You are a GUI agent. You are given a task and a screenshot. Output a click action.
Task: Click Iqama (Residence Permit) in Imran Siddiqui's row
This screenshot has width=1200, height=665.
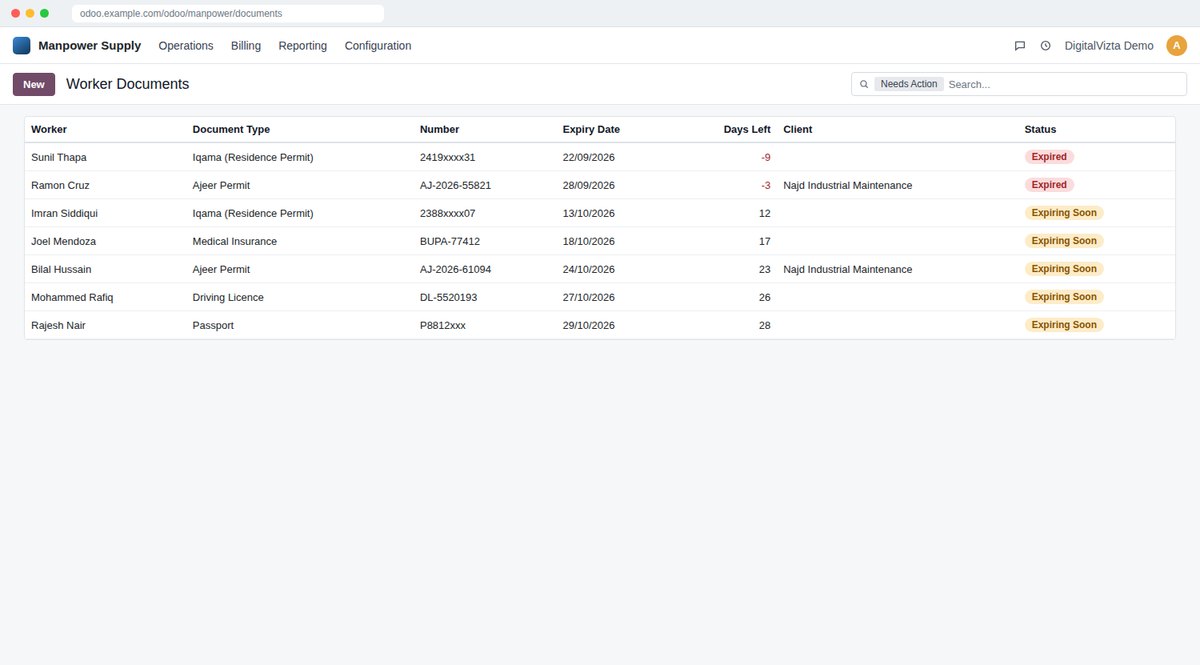tap(253, 213)
